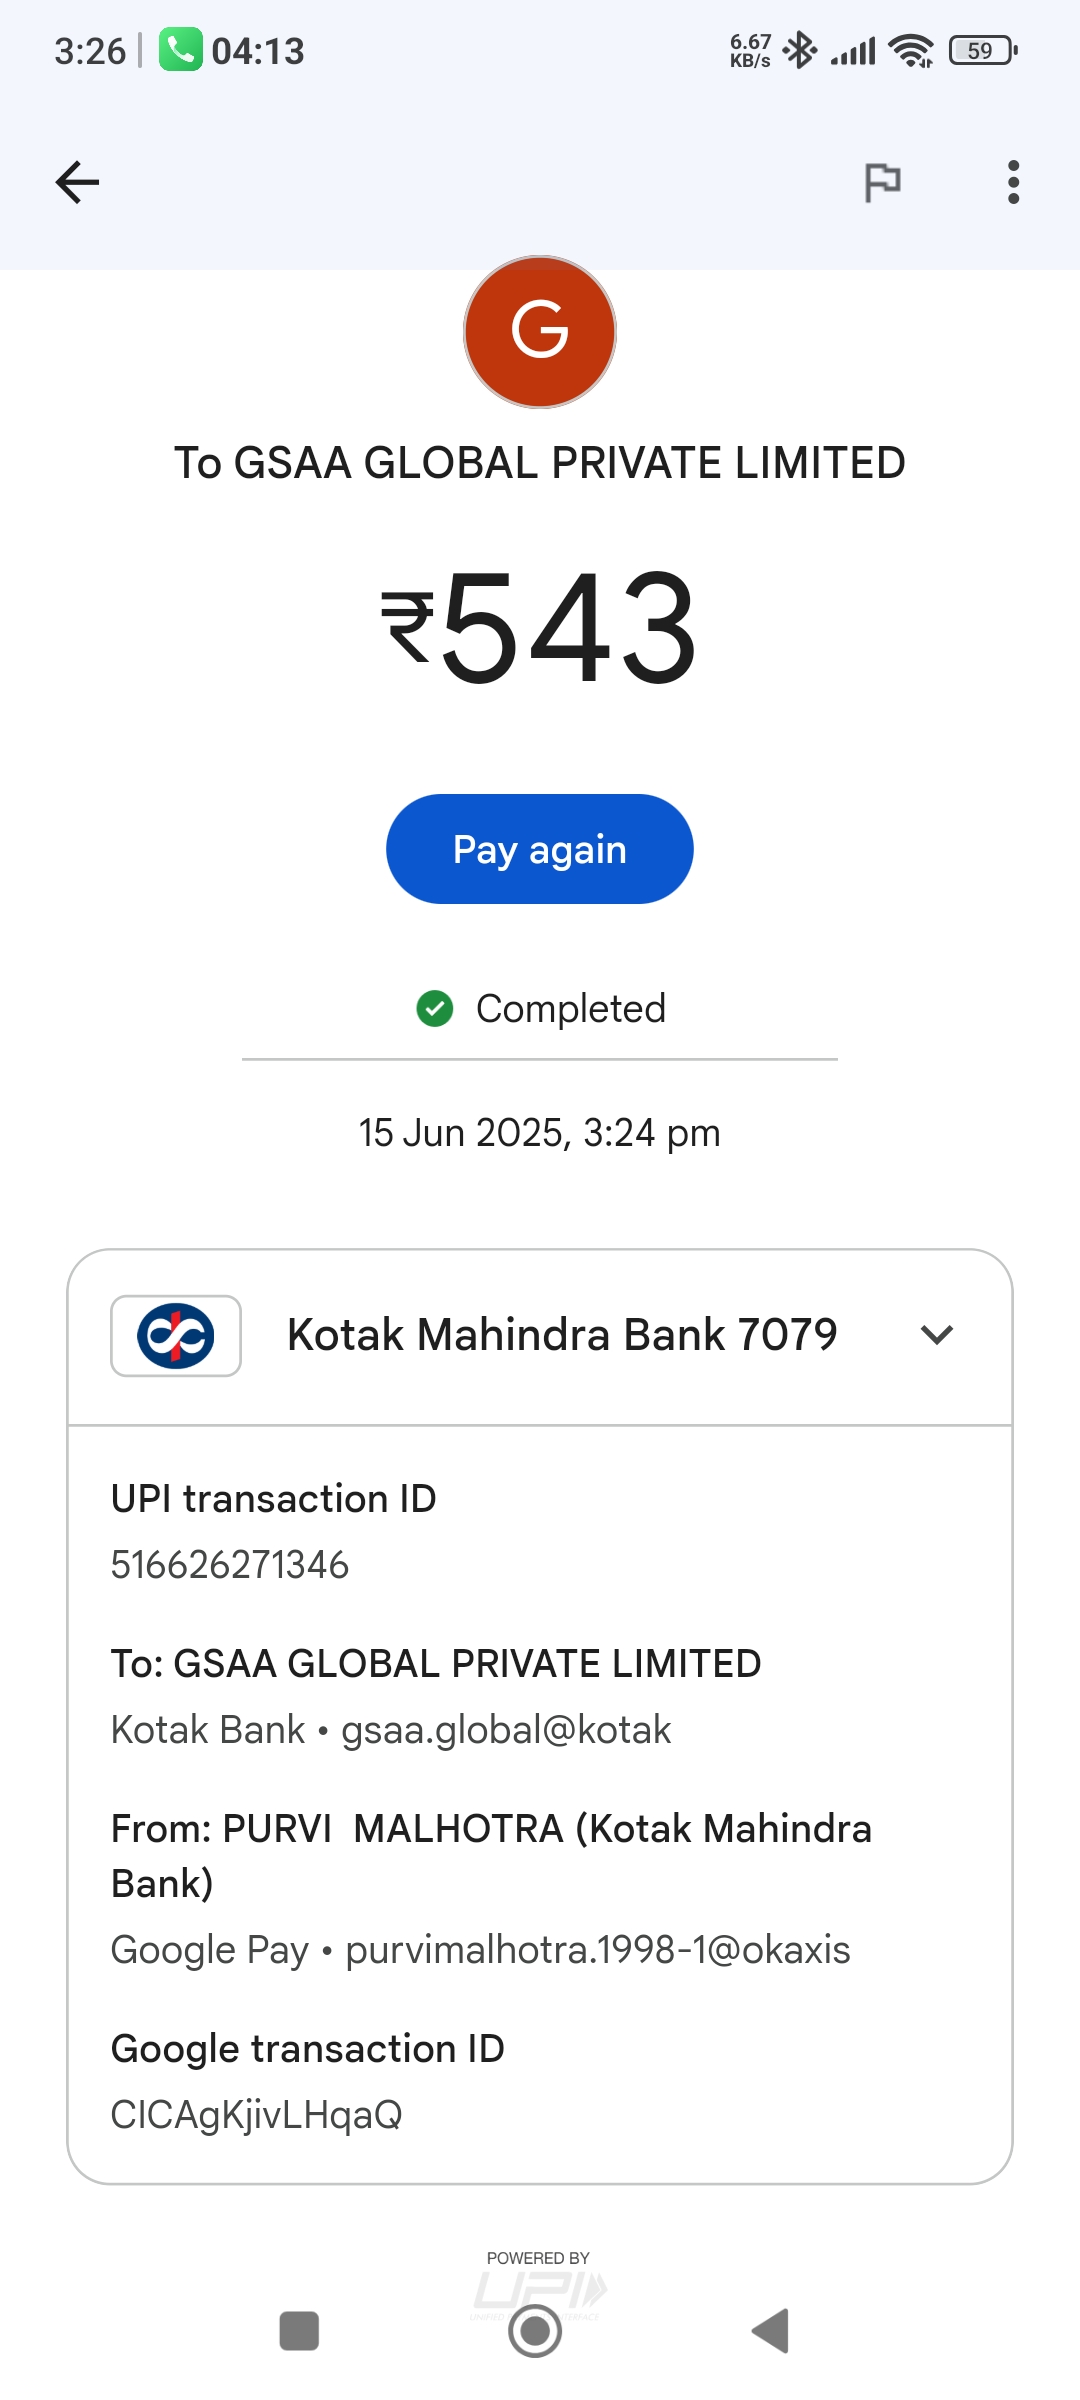Tap the Android home circle button
This screenshot has height=2400, width=1080.
(535, 2331)
